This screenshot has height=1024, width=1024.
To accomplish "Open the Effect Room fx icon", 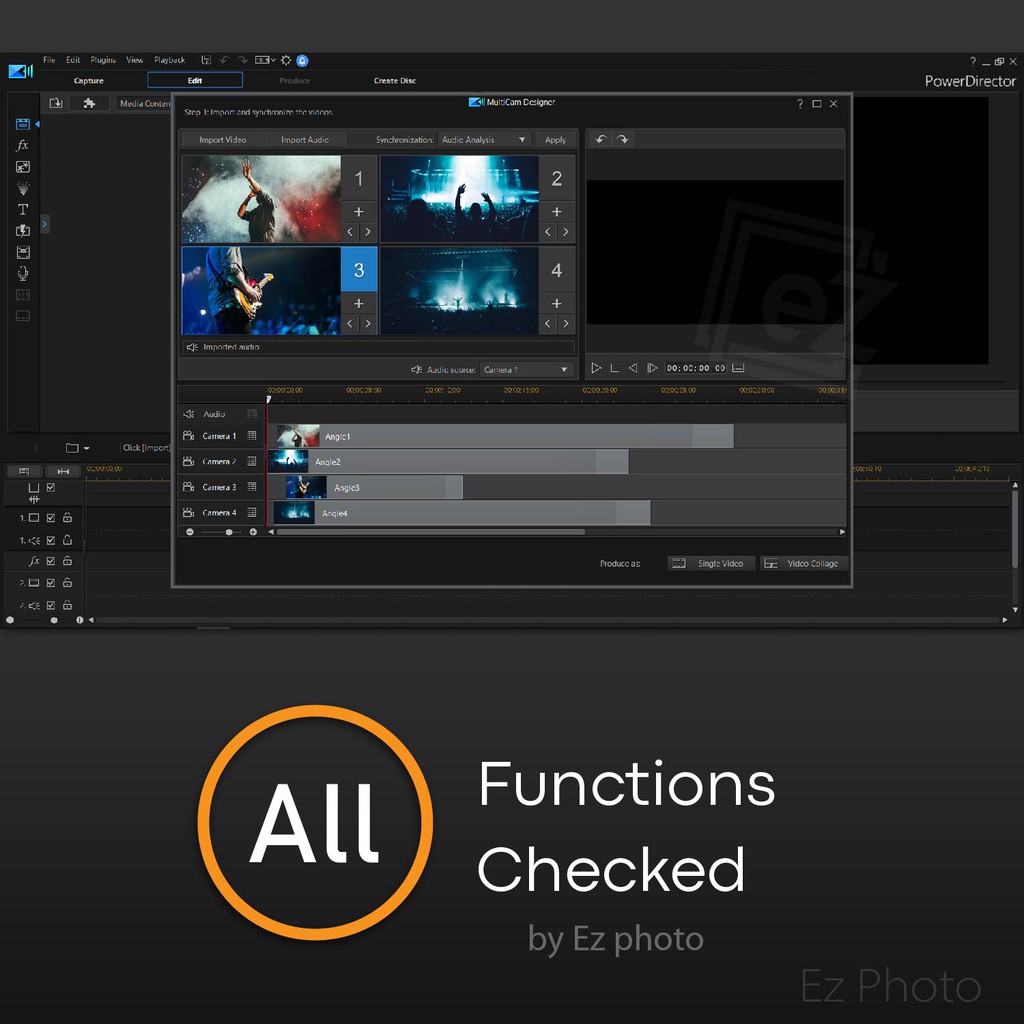I will (22, 145).
